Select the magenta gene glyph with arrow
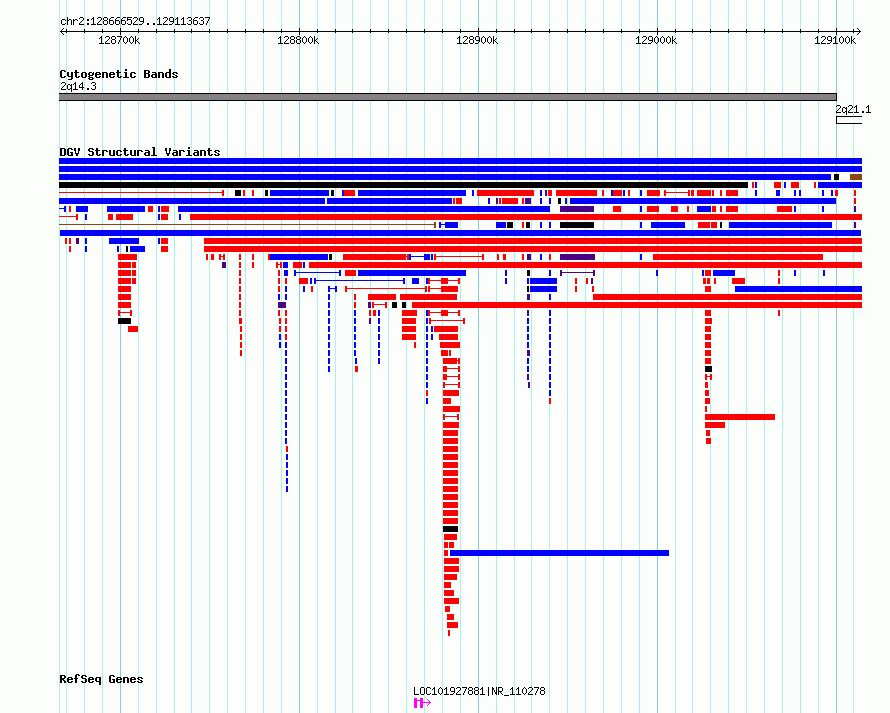 (422, 703)
